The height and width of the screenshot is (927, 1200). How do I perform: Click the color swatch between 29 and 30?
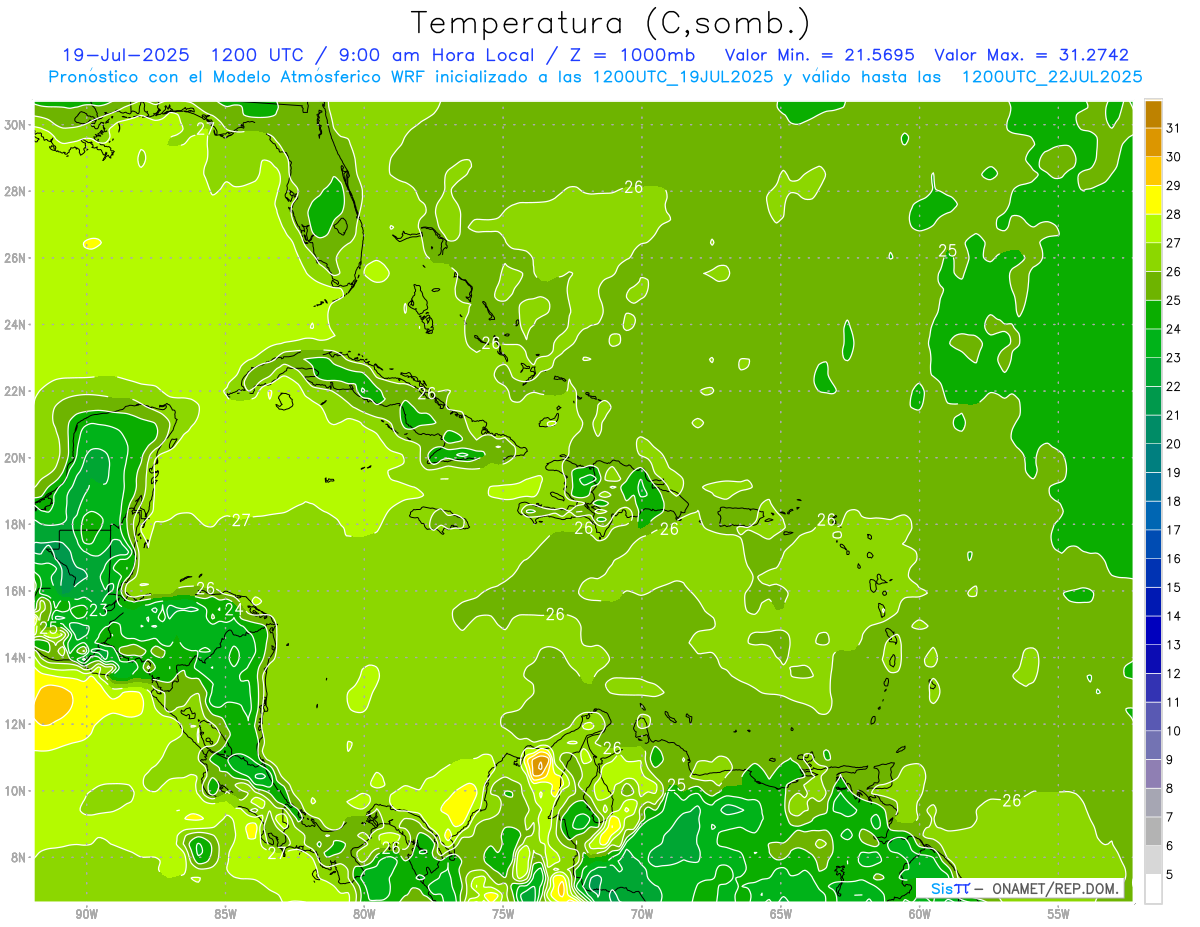(1153, 171)
